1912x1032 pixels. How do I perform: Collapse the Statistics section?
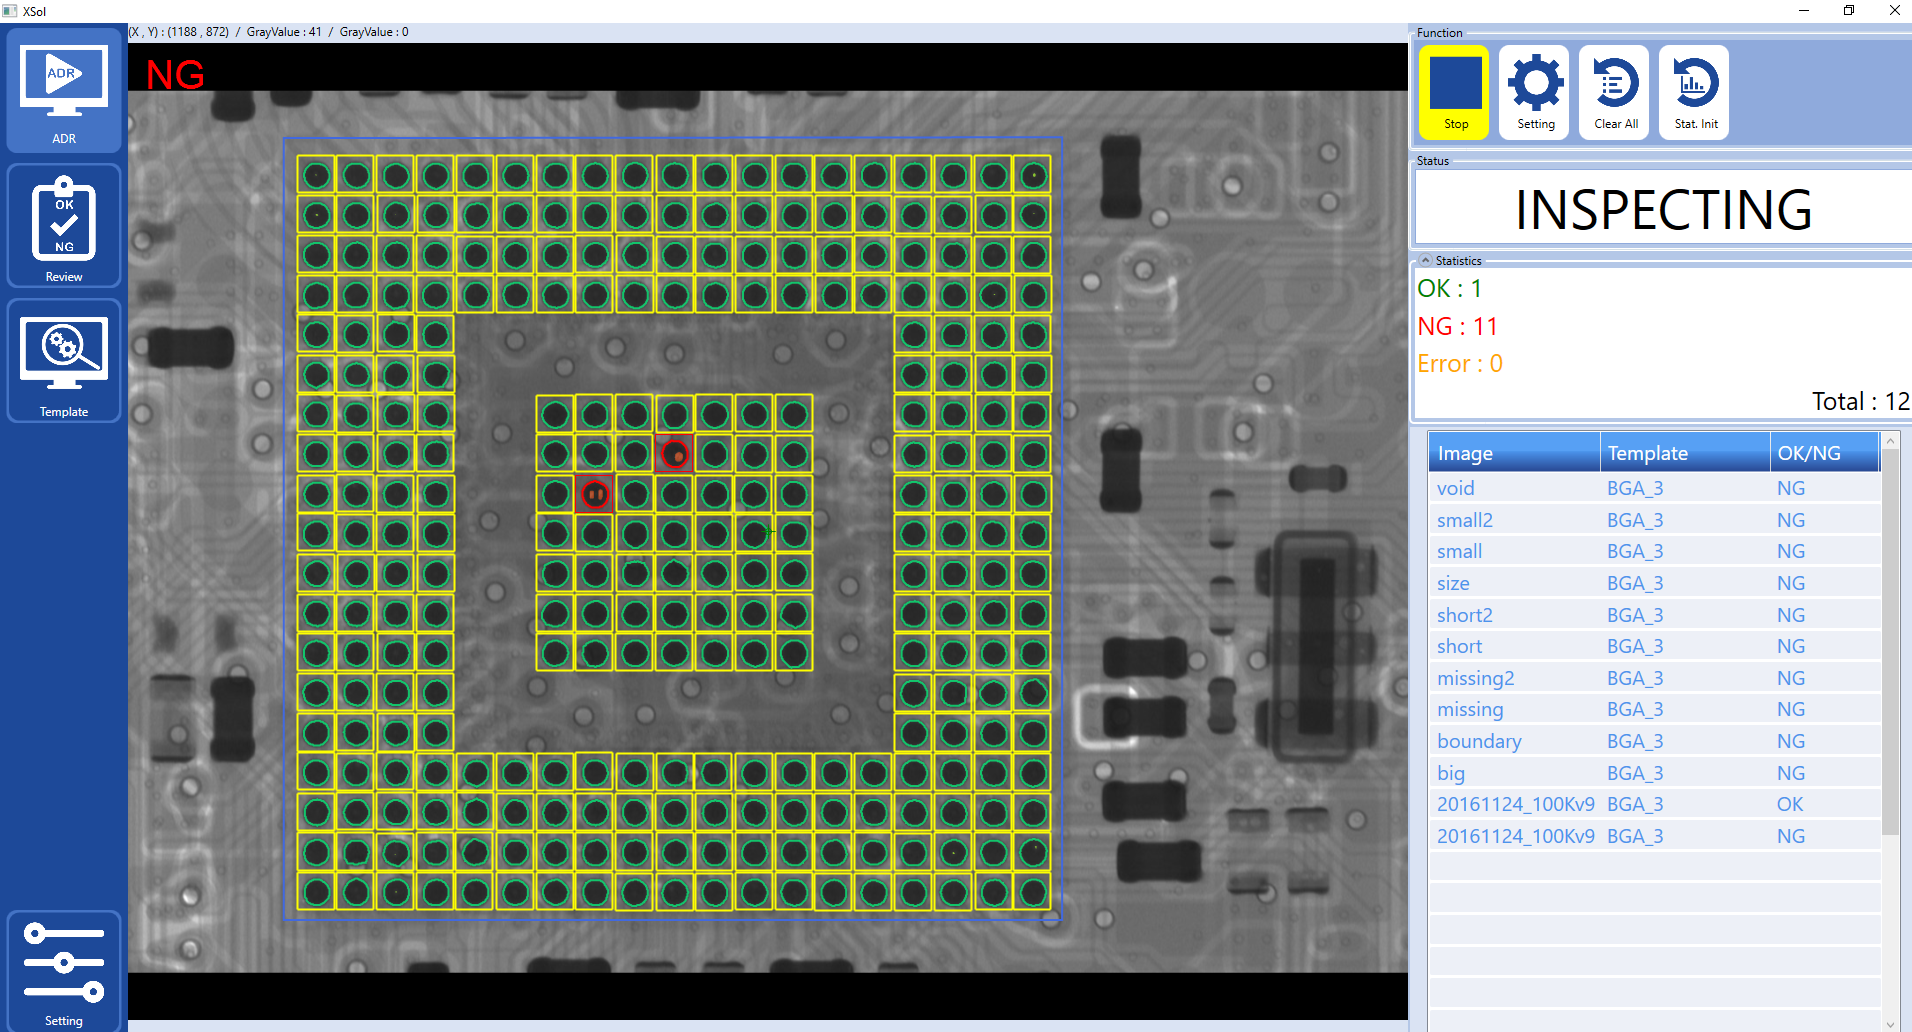pos(1426,260)
